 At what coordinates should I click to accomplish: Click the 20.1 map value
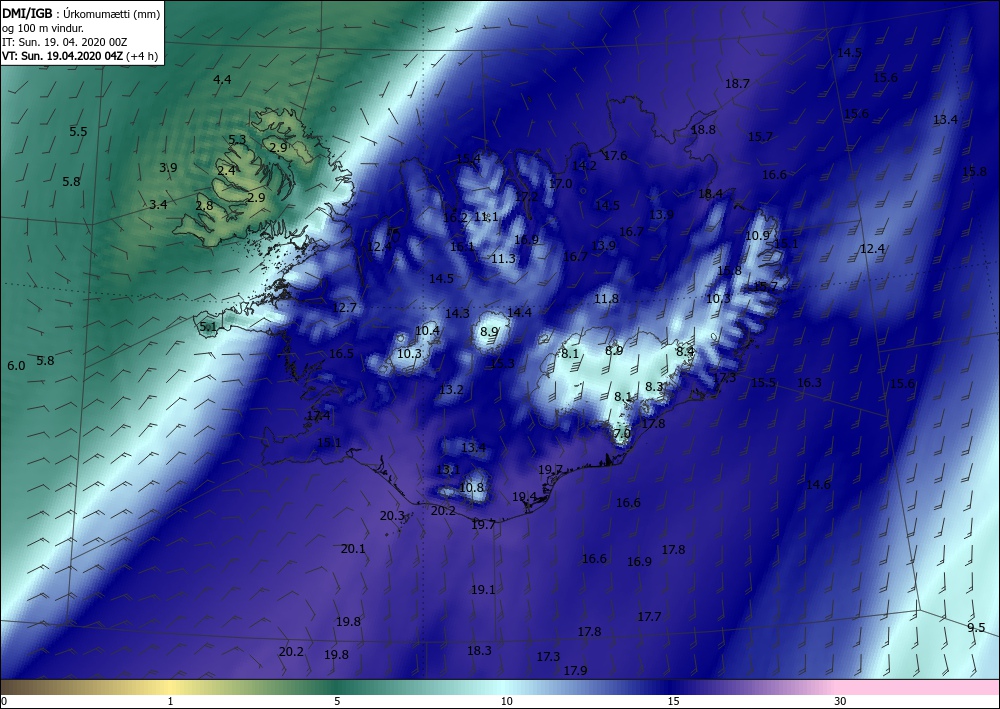click(353, 548)
